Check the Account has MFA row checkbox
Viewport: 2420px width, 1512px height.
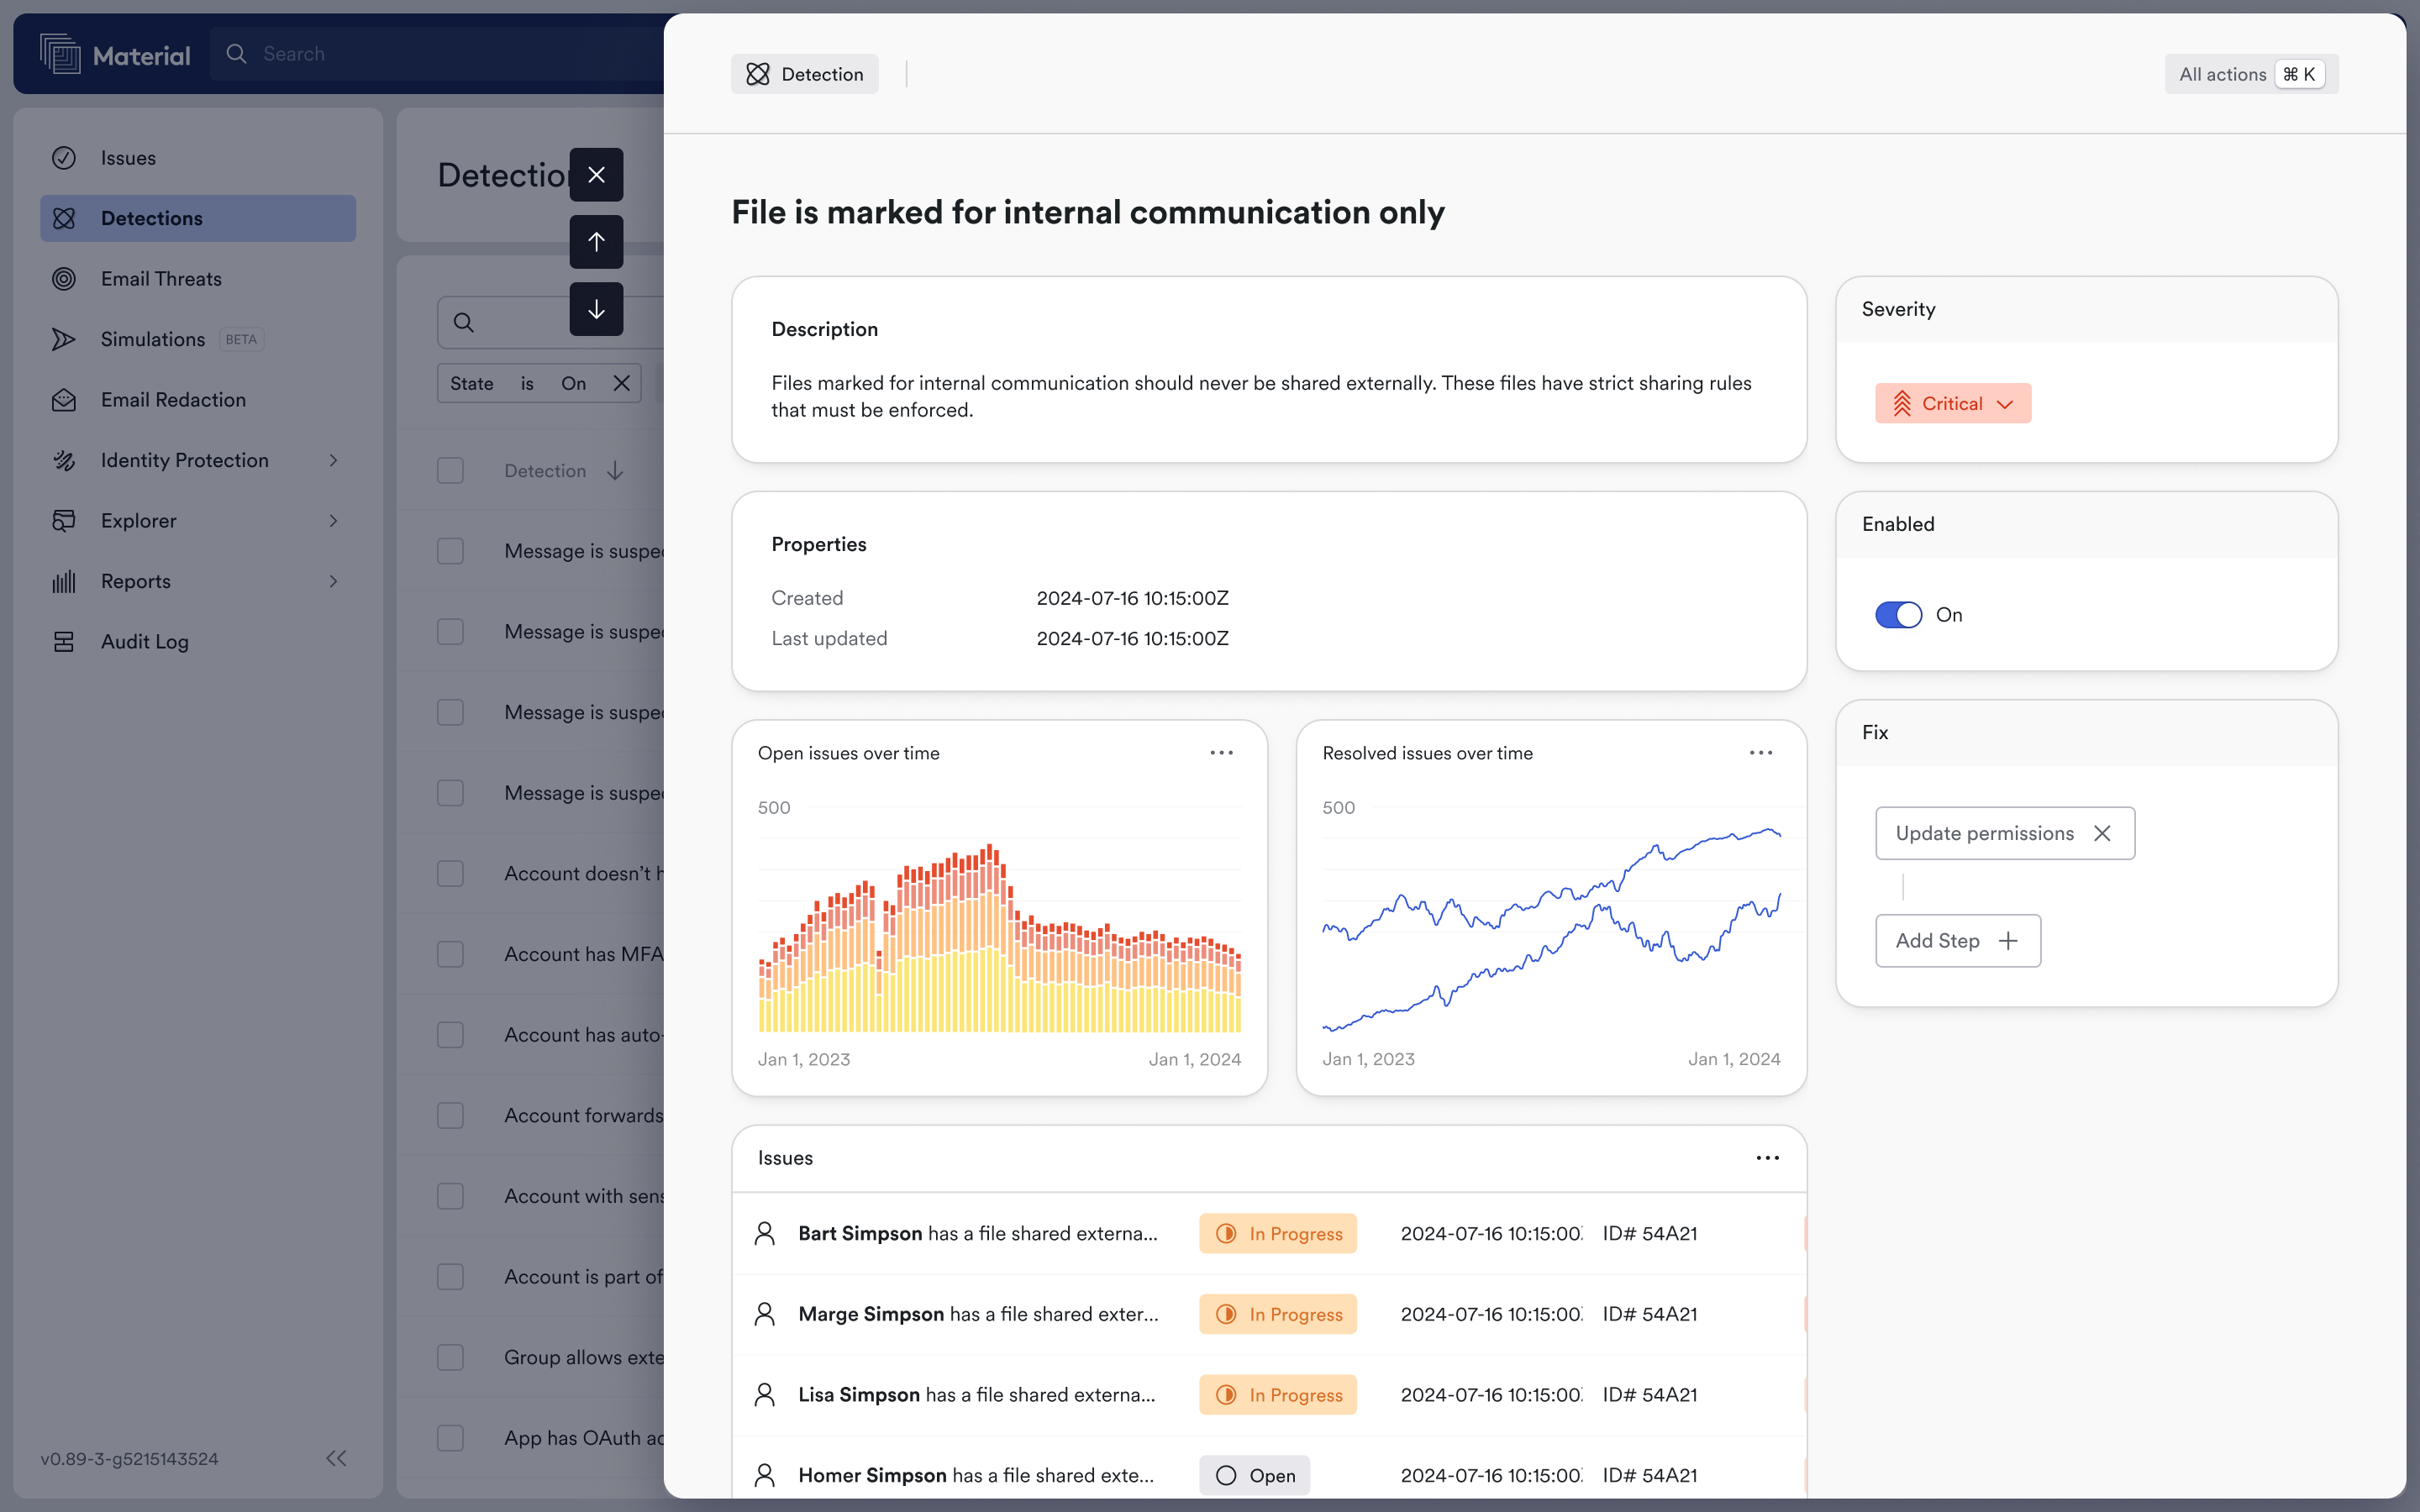(450, 954)
